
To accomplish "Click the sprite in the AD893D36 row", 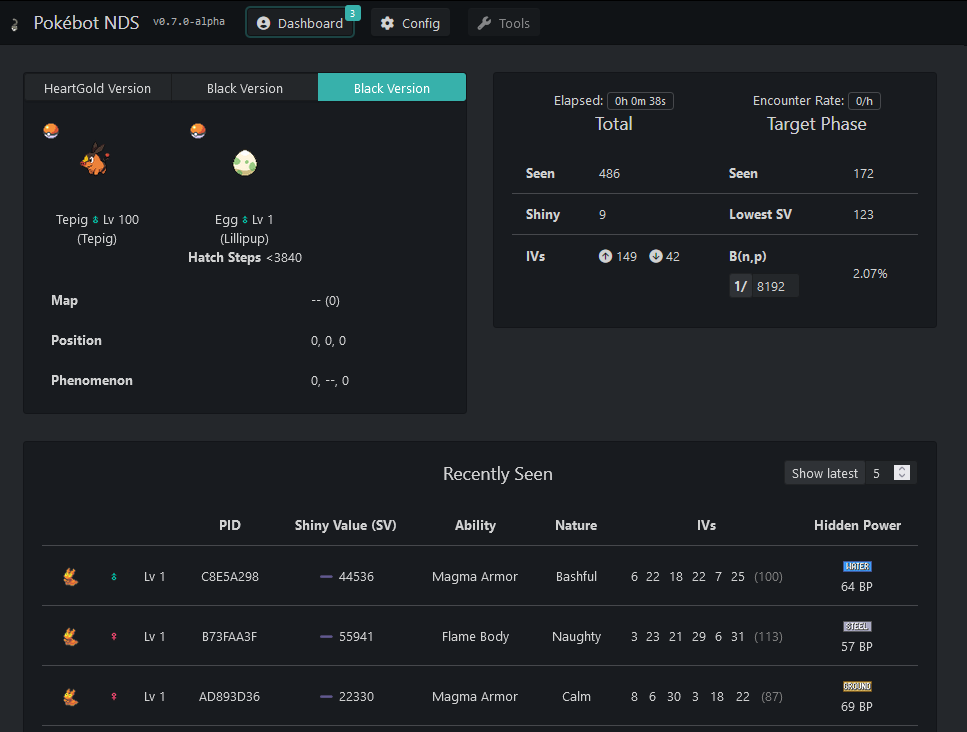I will pos(71,696).
